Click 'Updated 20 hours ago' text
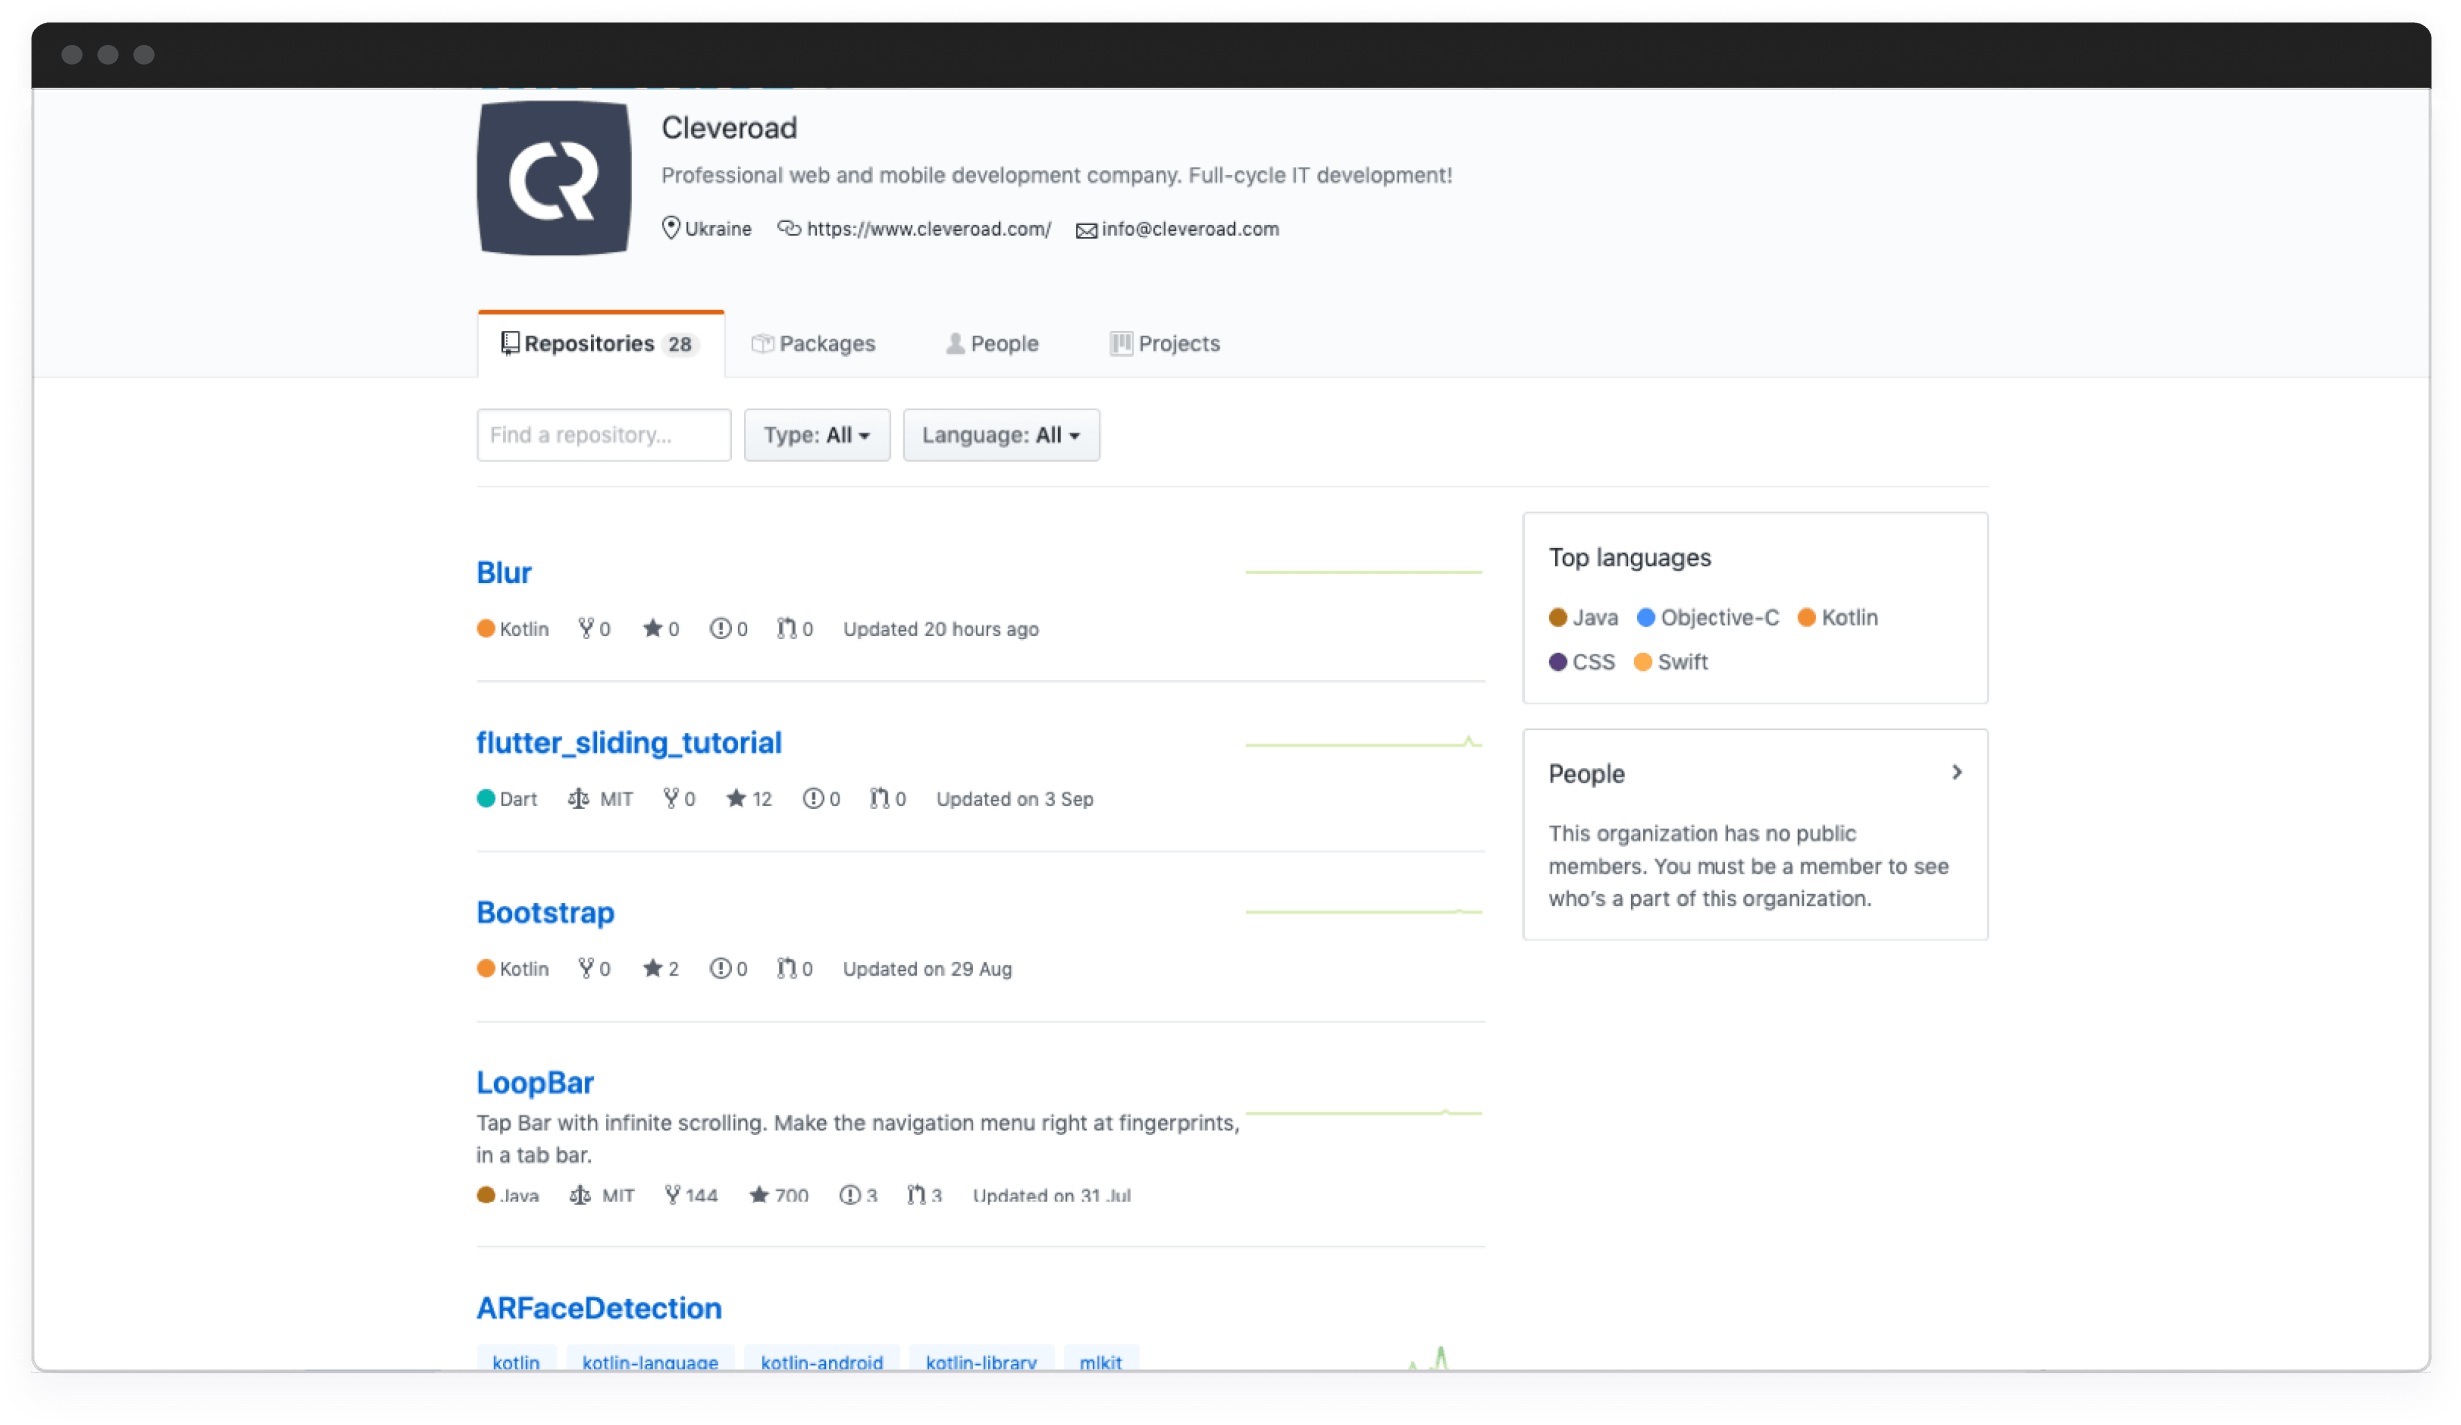The width and height of the screenshot is (2461, 1425). coord(941,629)
